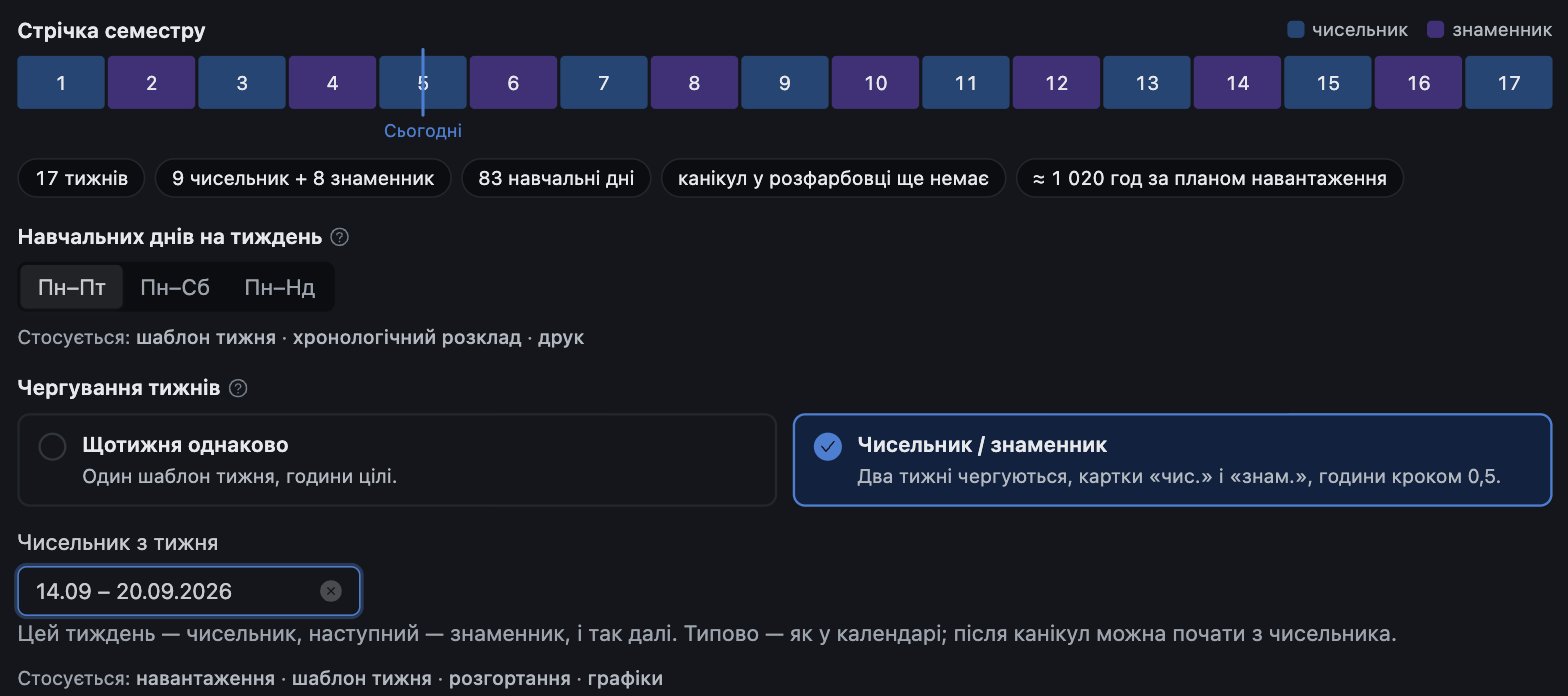
Task: Click хронологічний розклад text
Action: pos(407,337)
